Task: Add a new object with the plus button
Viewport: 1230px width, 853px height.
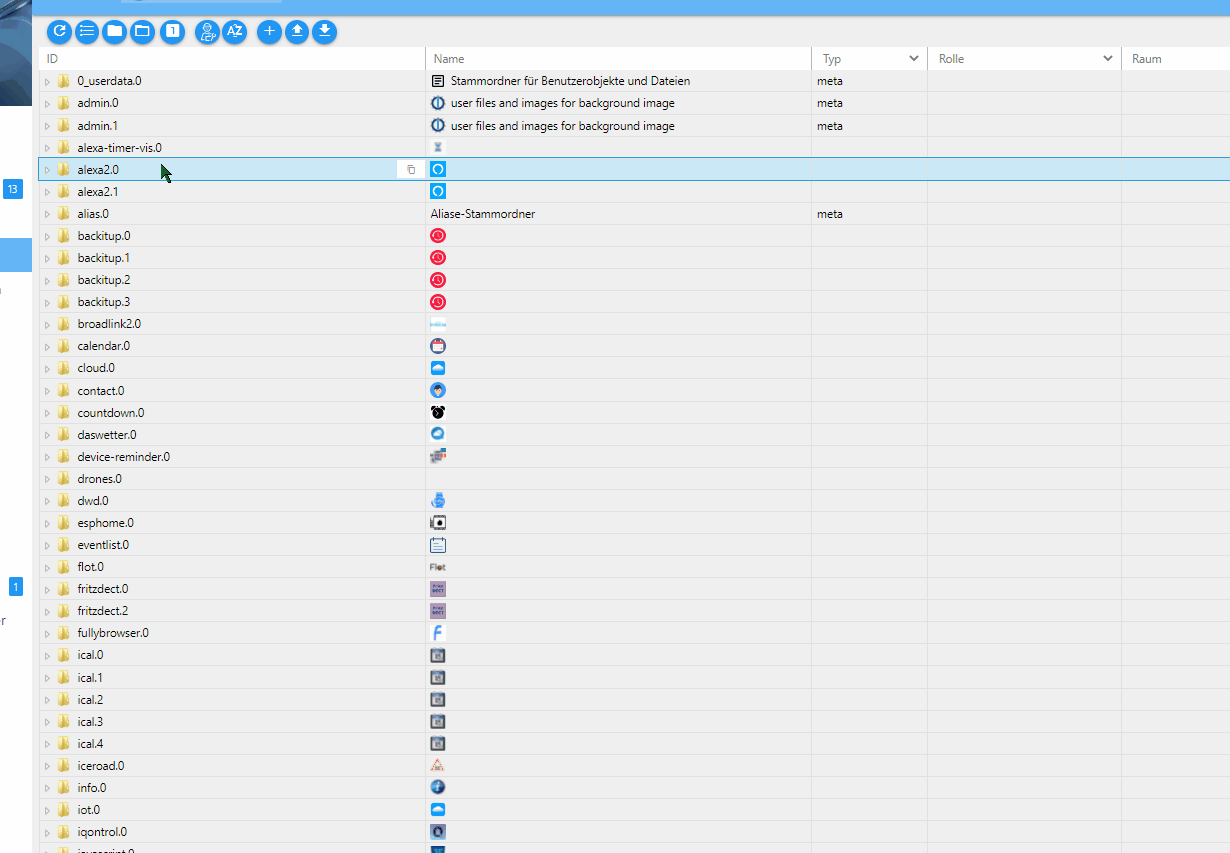Action: (269, 31)
